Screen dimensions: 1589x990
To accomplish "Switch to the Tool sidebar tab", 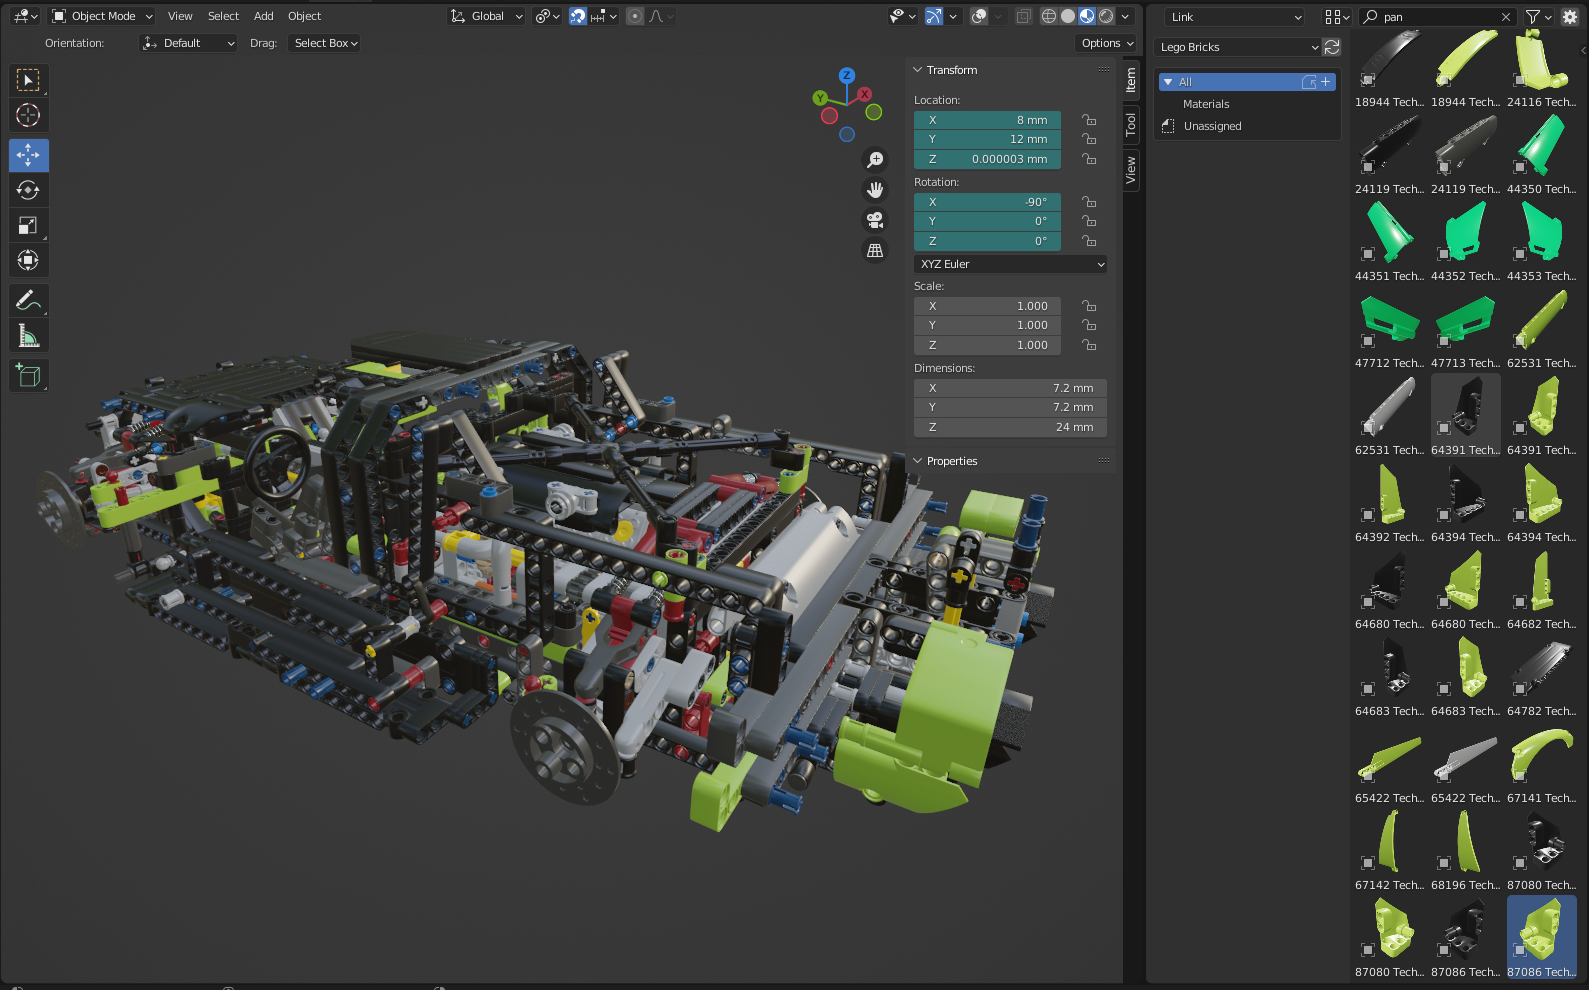I will 1131,125.
